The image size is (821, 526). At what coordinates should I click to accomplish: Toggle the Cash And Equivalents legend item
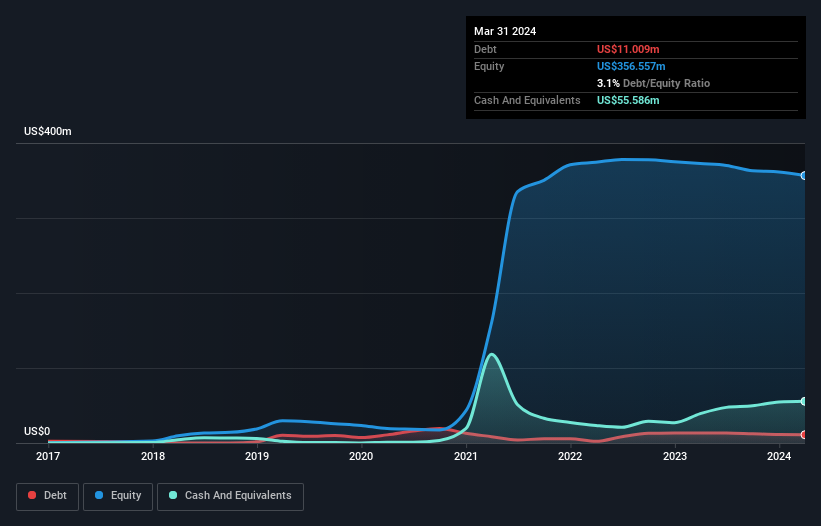[230, 496]
